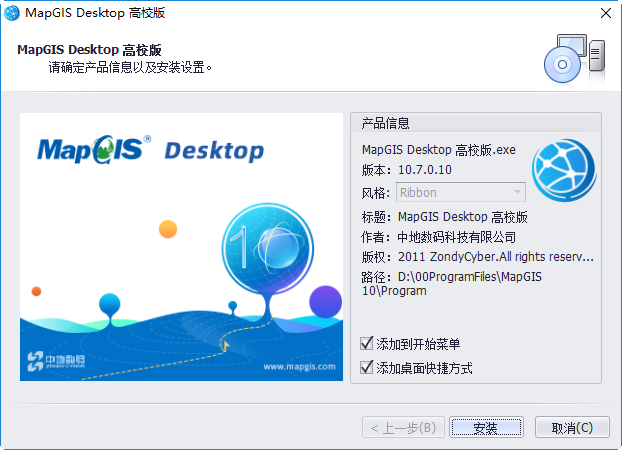Uncheck 添加桌面快捷方式 option

click(366, 368)
